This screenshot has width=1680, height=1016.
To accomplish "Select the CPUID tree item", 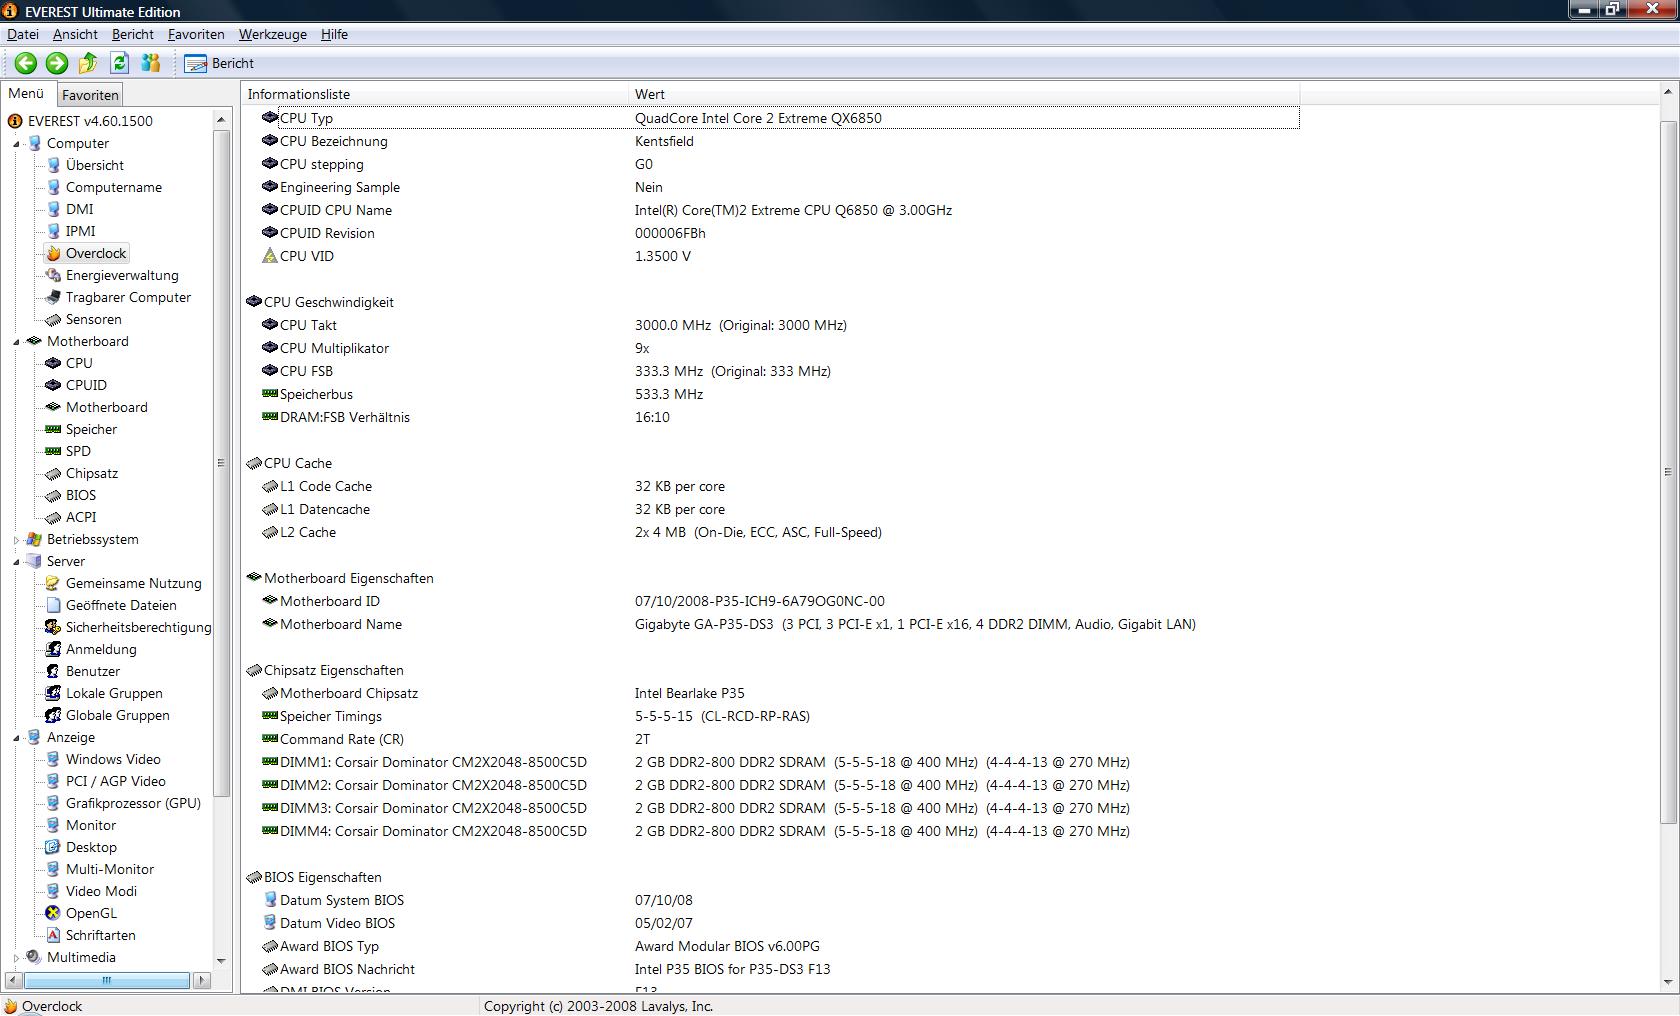I will point(86,385).
